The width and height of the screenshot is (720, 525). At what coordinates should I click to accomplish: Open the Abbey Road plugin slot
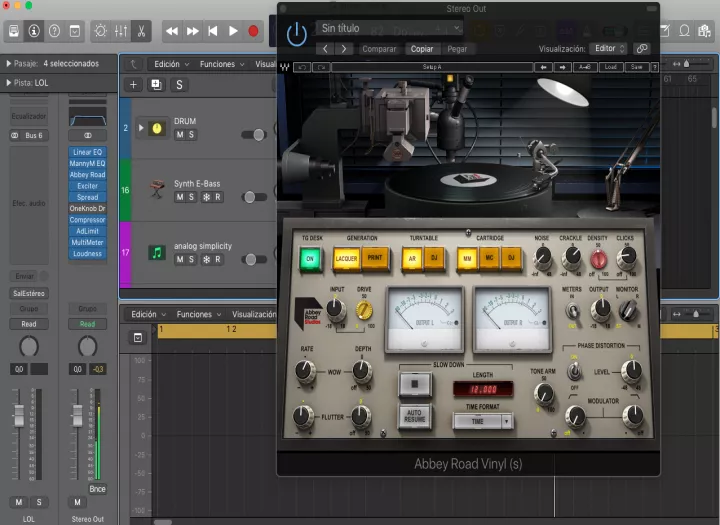pyautogui.click(x=87, y=175)
